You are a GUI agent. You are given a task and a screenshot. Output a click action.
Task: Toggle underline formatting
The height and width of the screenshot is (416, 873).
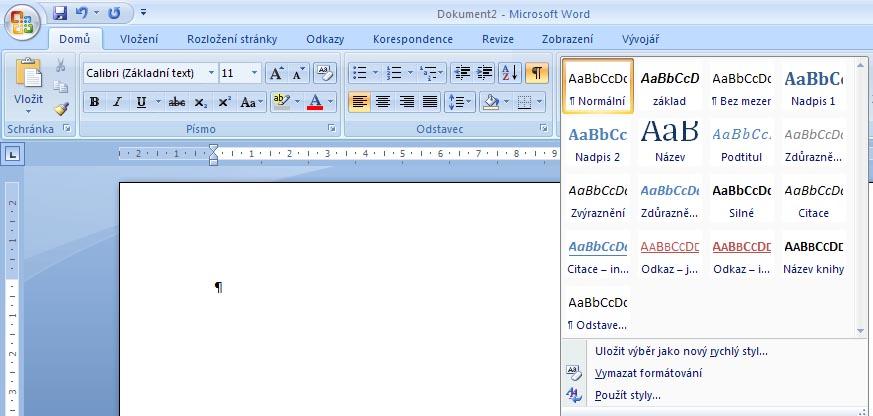pyautogui.click(x=141, y=102)
